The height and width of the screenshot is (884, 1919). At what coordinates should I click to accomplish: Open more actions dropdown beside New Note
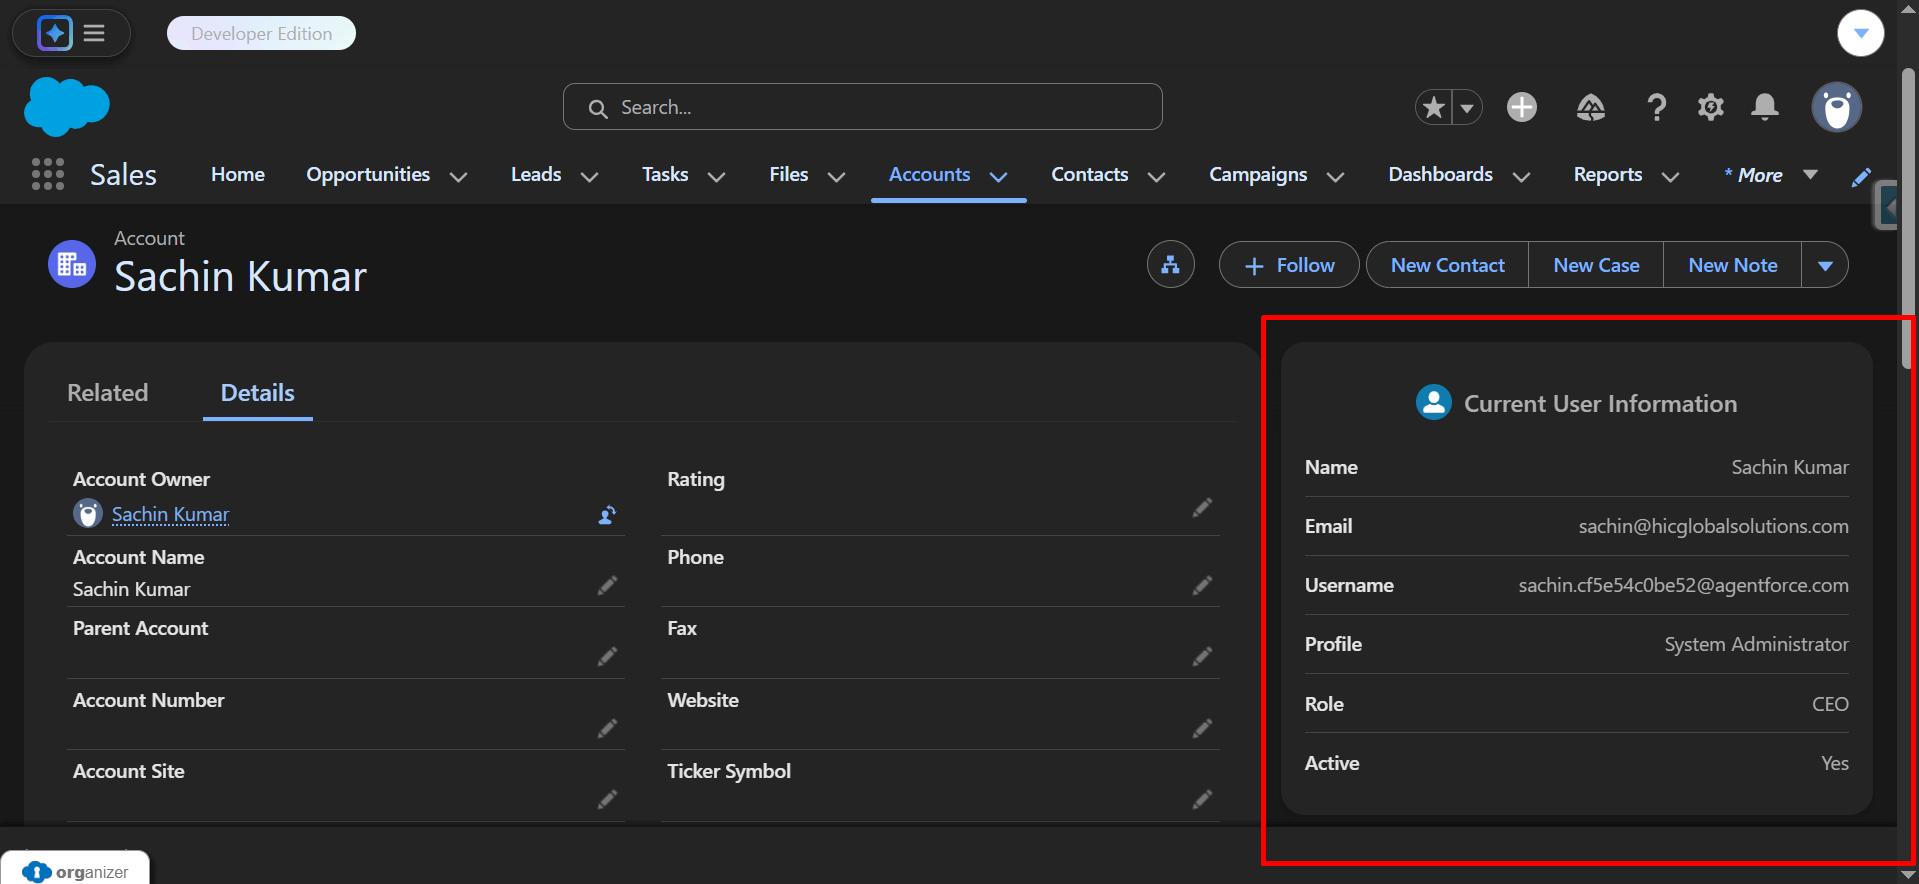coord(1824,265)
